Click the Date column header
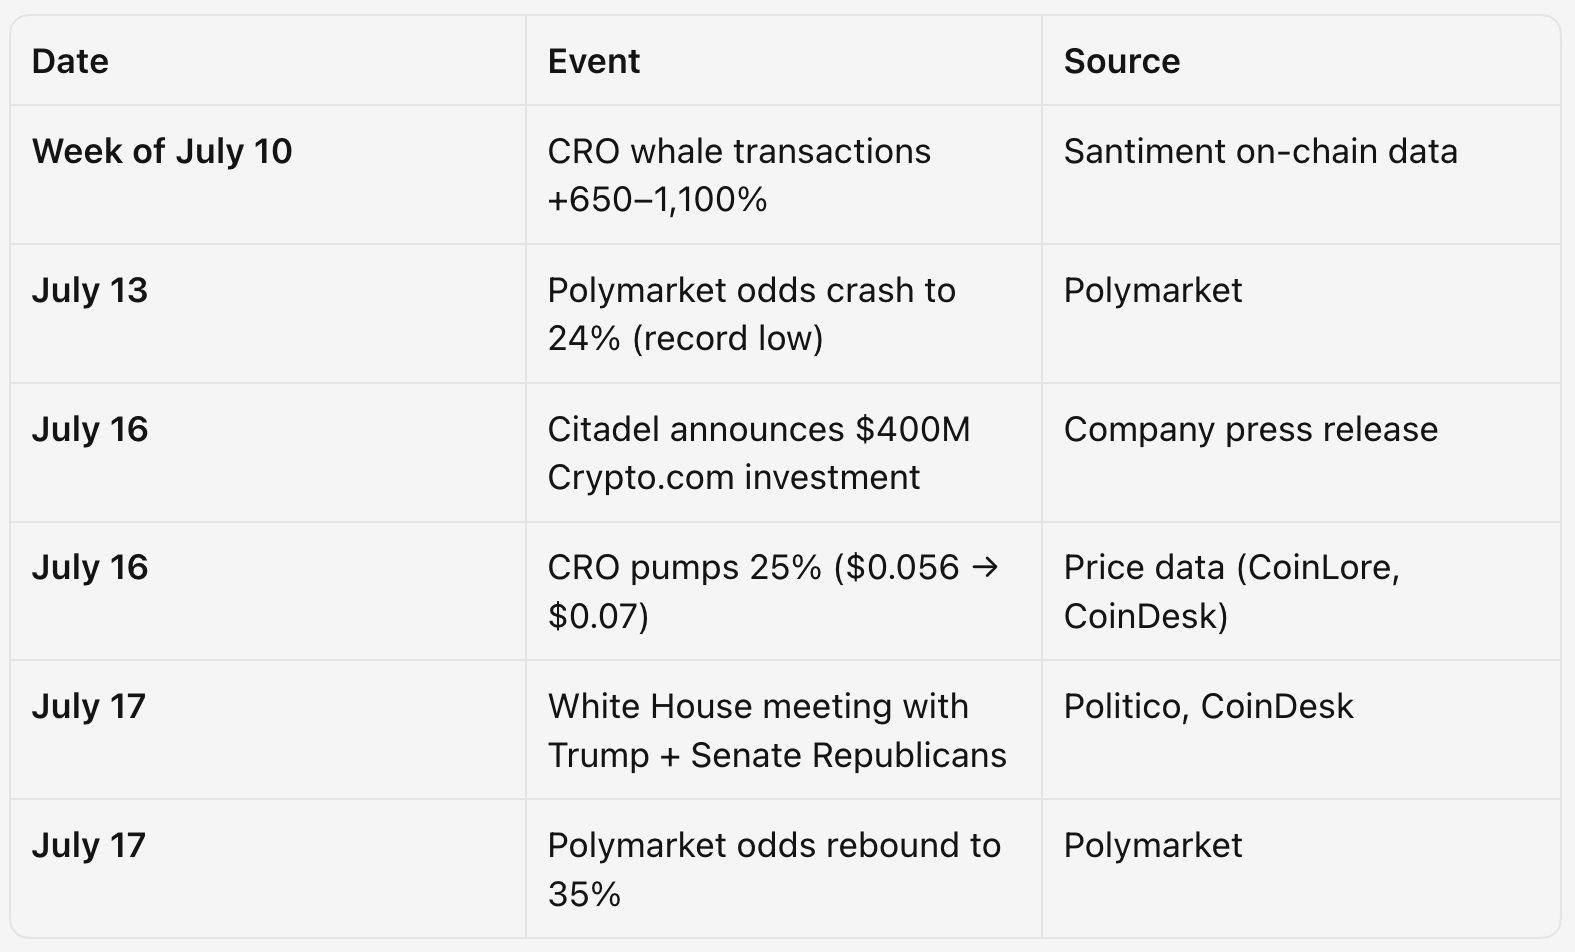The image size is (1575, 952). click(x=70, y=62)
